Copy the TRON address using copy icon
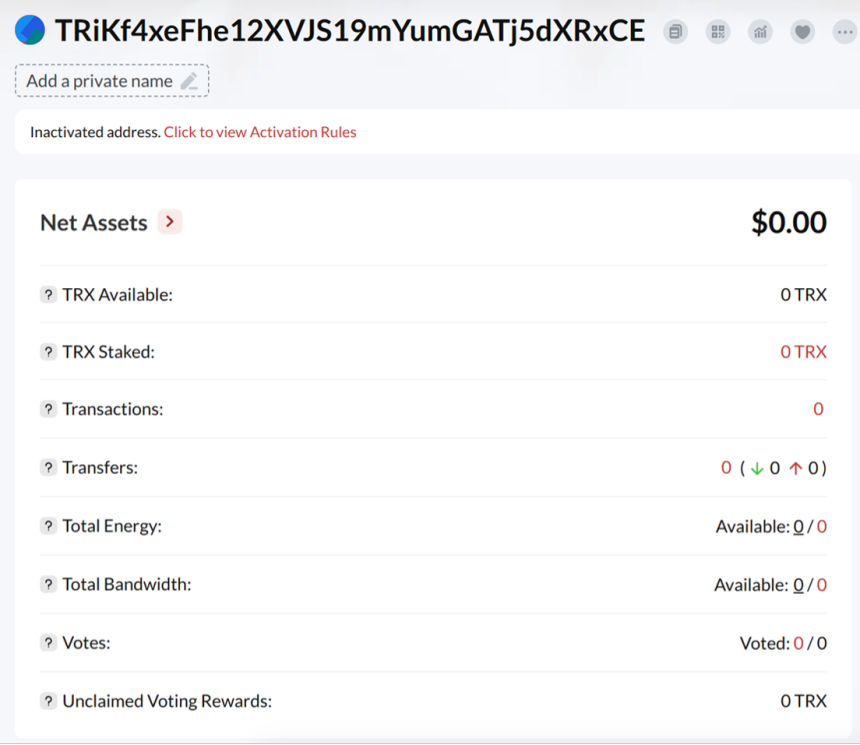 (677, 32)
